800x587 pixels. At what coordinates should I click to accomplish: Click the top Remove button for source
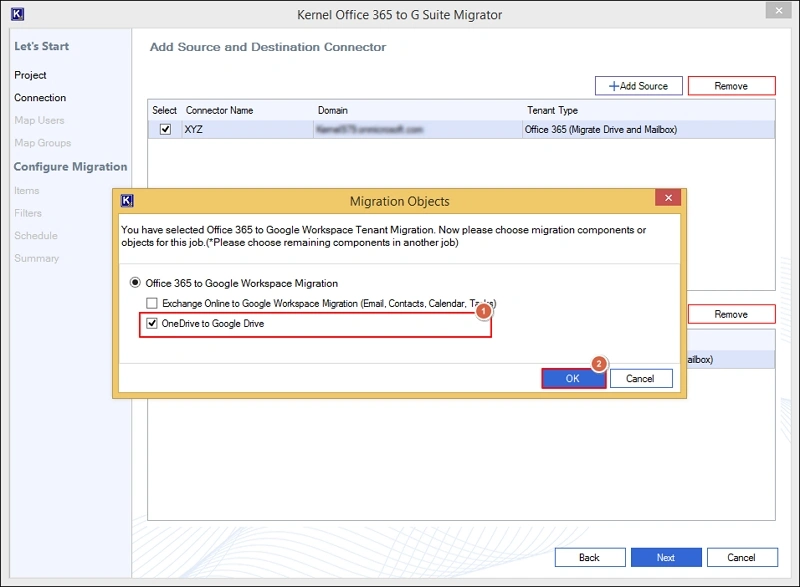(x=731, y=86)
